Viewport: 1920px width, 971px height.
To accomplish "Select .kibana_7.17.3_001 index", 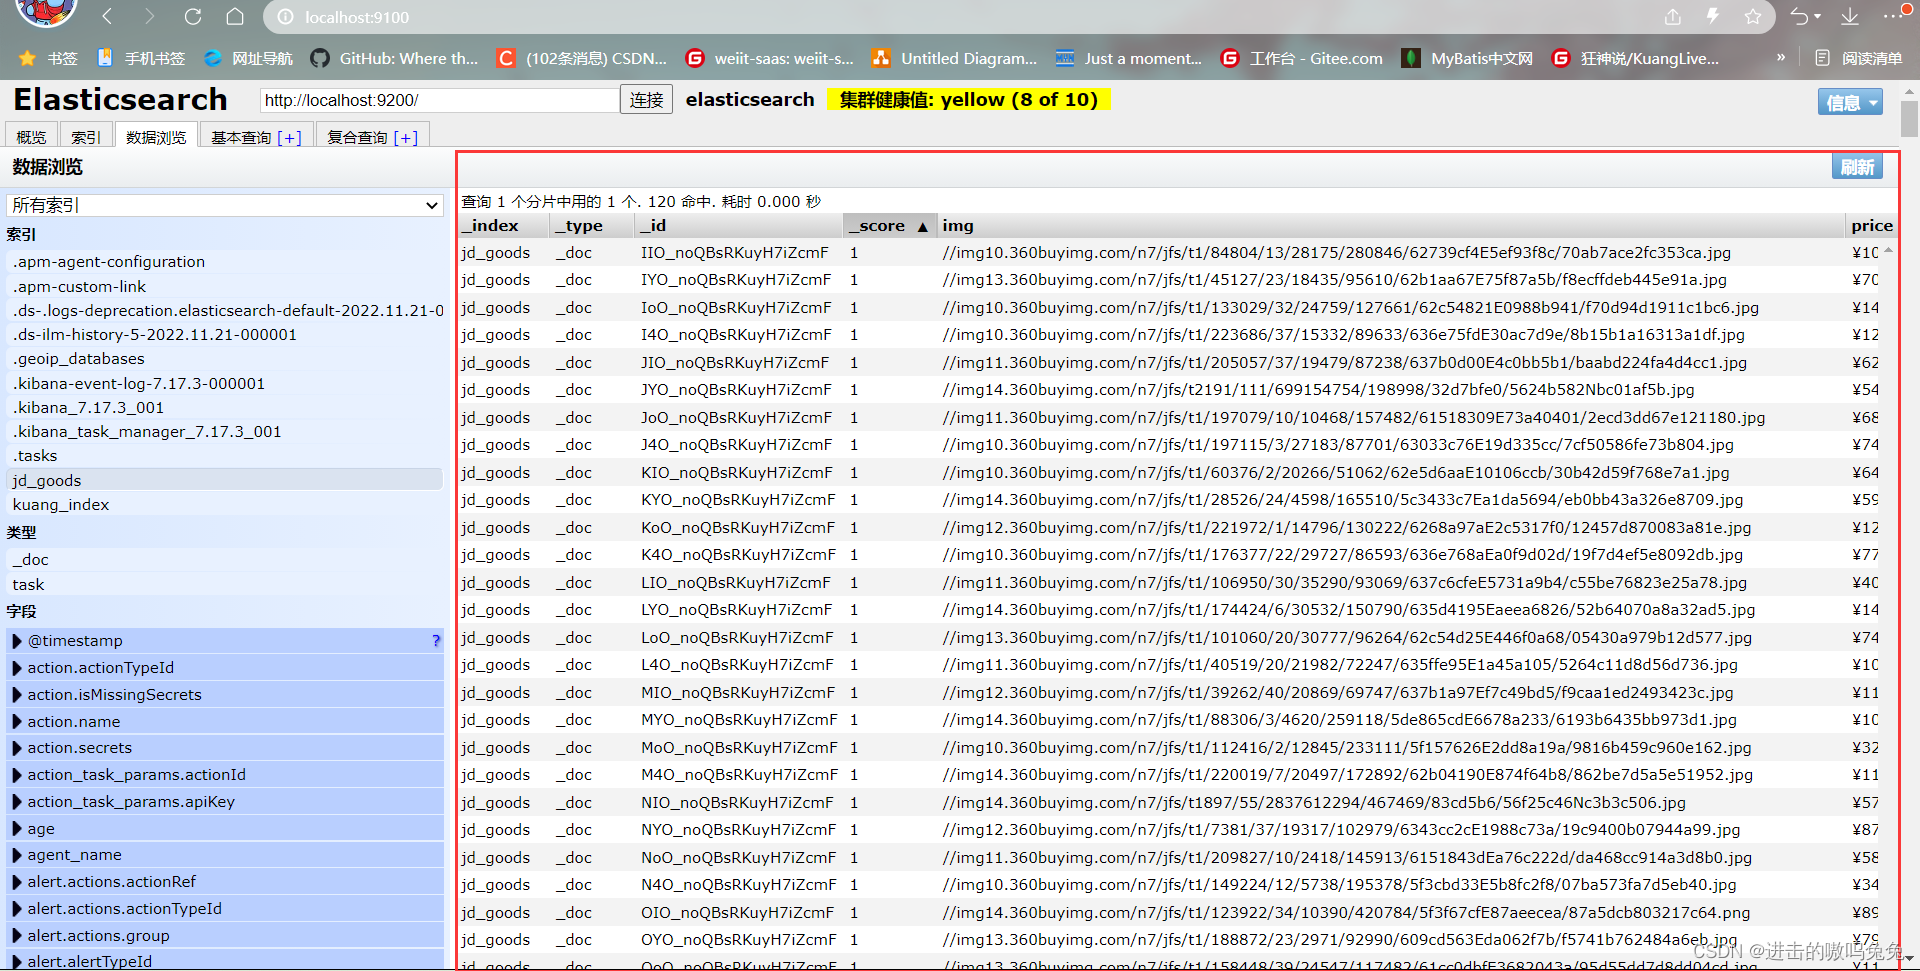I will (225, 407).
